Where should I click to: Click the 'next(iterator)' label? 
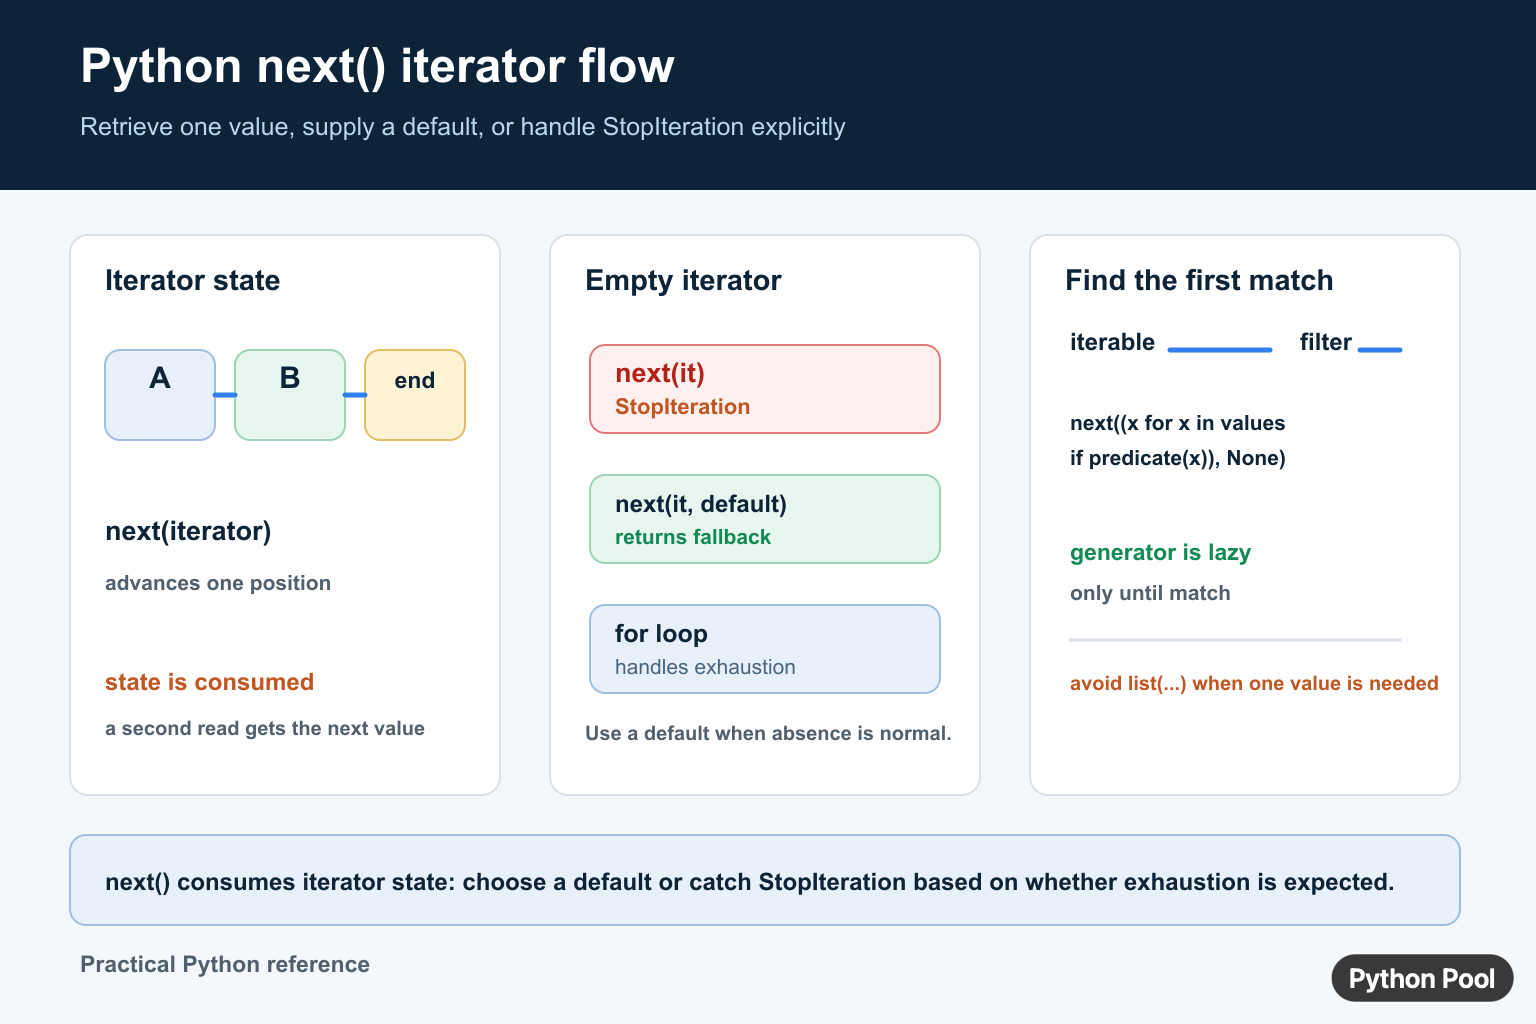click(x=188, y=531)
